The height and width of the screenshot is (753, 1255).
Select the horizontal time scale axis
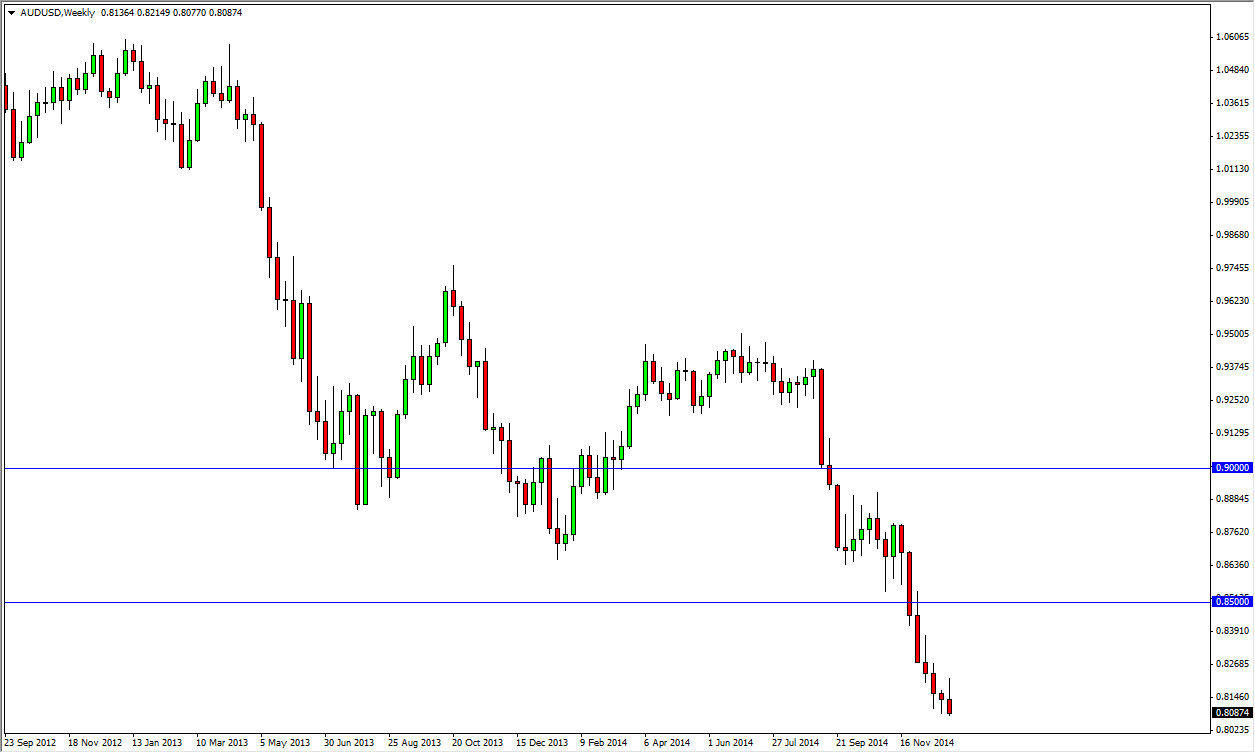point(600,743)
